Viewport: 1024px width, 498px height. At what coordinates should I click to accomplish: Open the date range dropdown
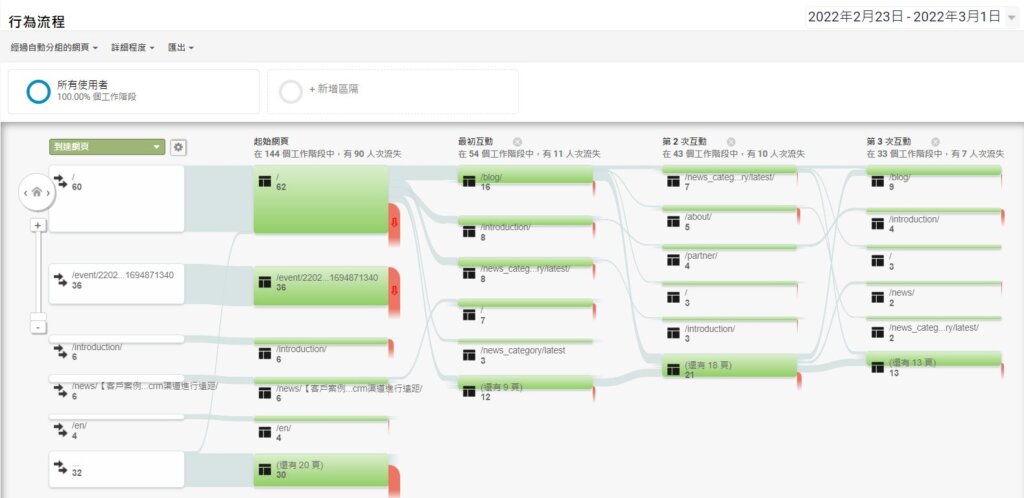912,17
